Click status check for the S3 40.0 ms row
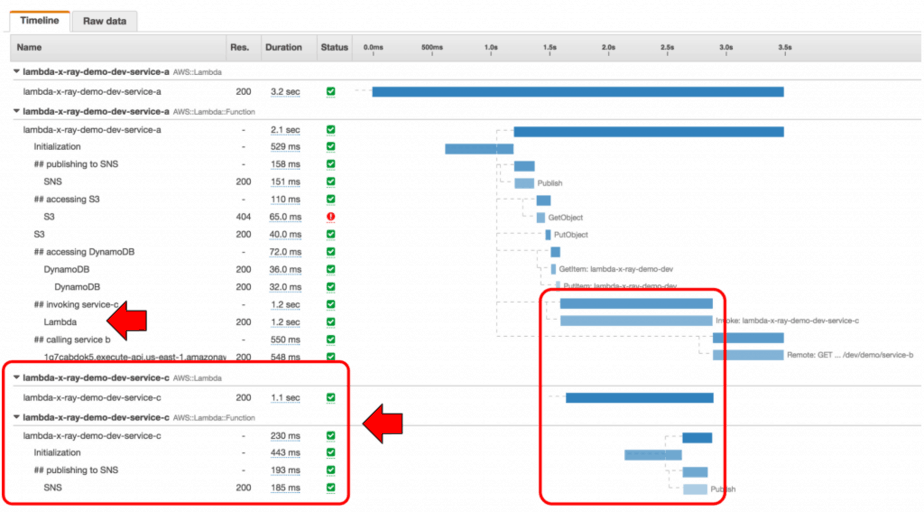The image size is (924, 512). [x=331, y=234]
